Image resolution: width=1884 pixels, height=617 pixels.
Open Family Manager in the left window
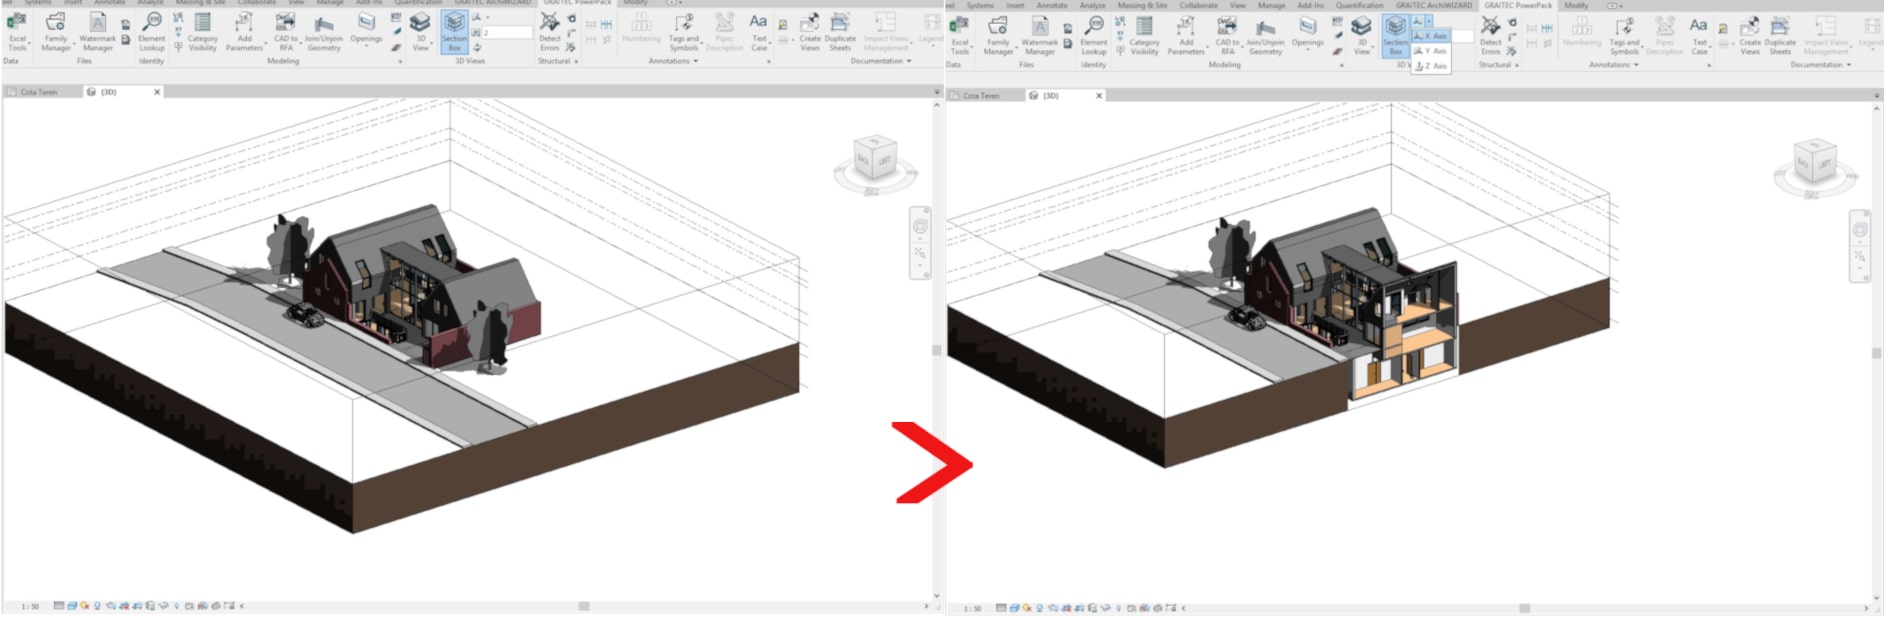pyautogui.click(x=56, y=31)
